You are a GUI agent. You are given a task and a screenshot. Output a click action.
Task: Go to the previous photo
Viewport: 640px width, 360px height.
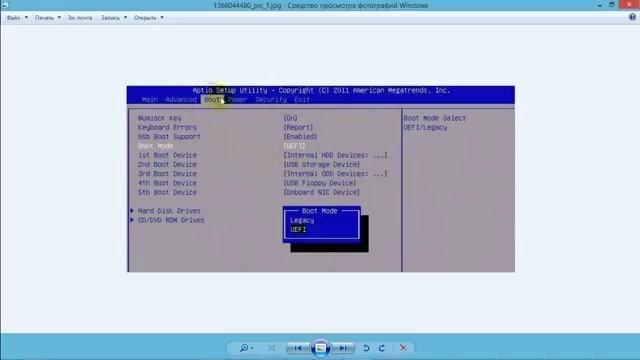(298, 348)
